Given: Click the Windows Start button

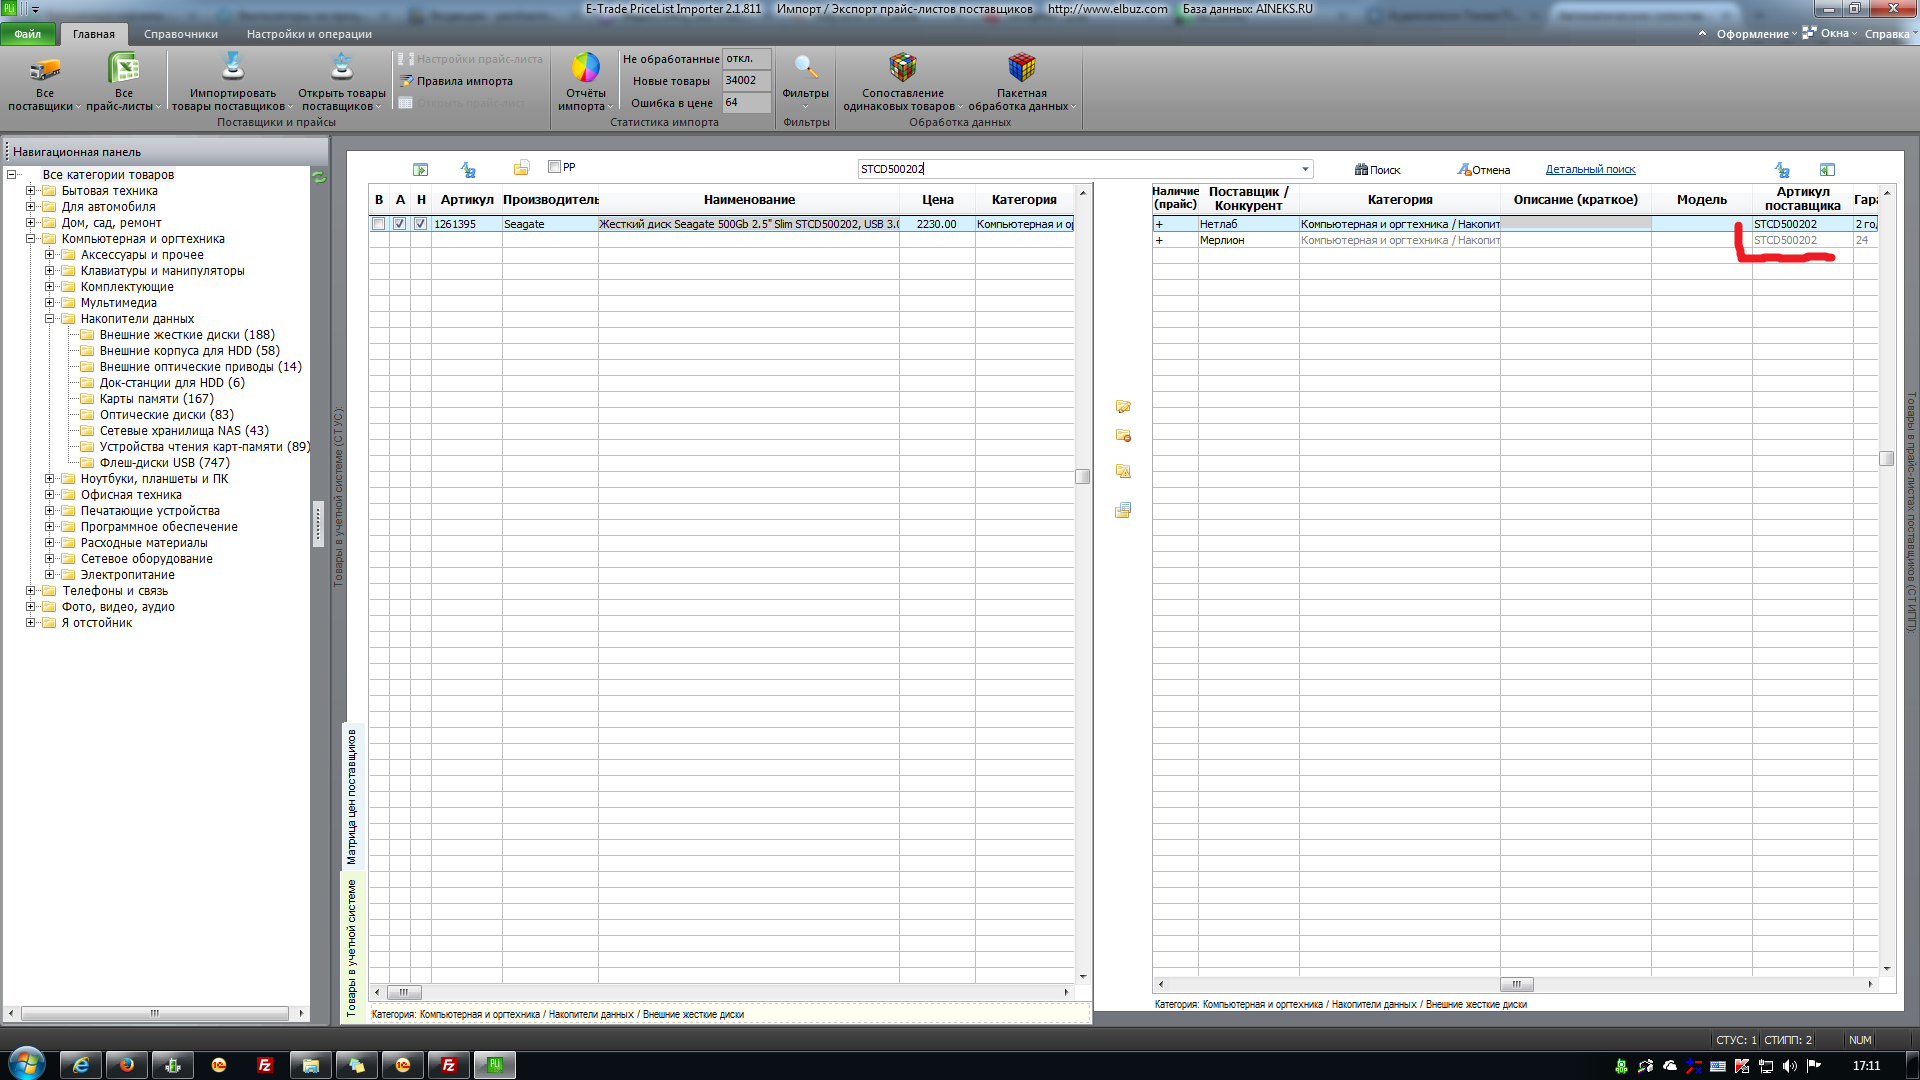Looking at the screenshot, I should (27, 1063).
